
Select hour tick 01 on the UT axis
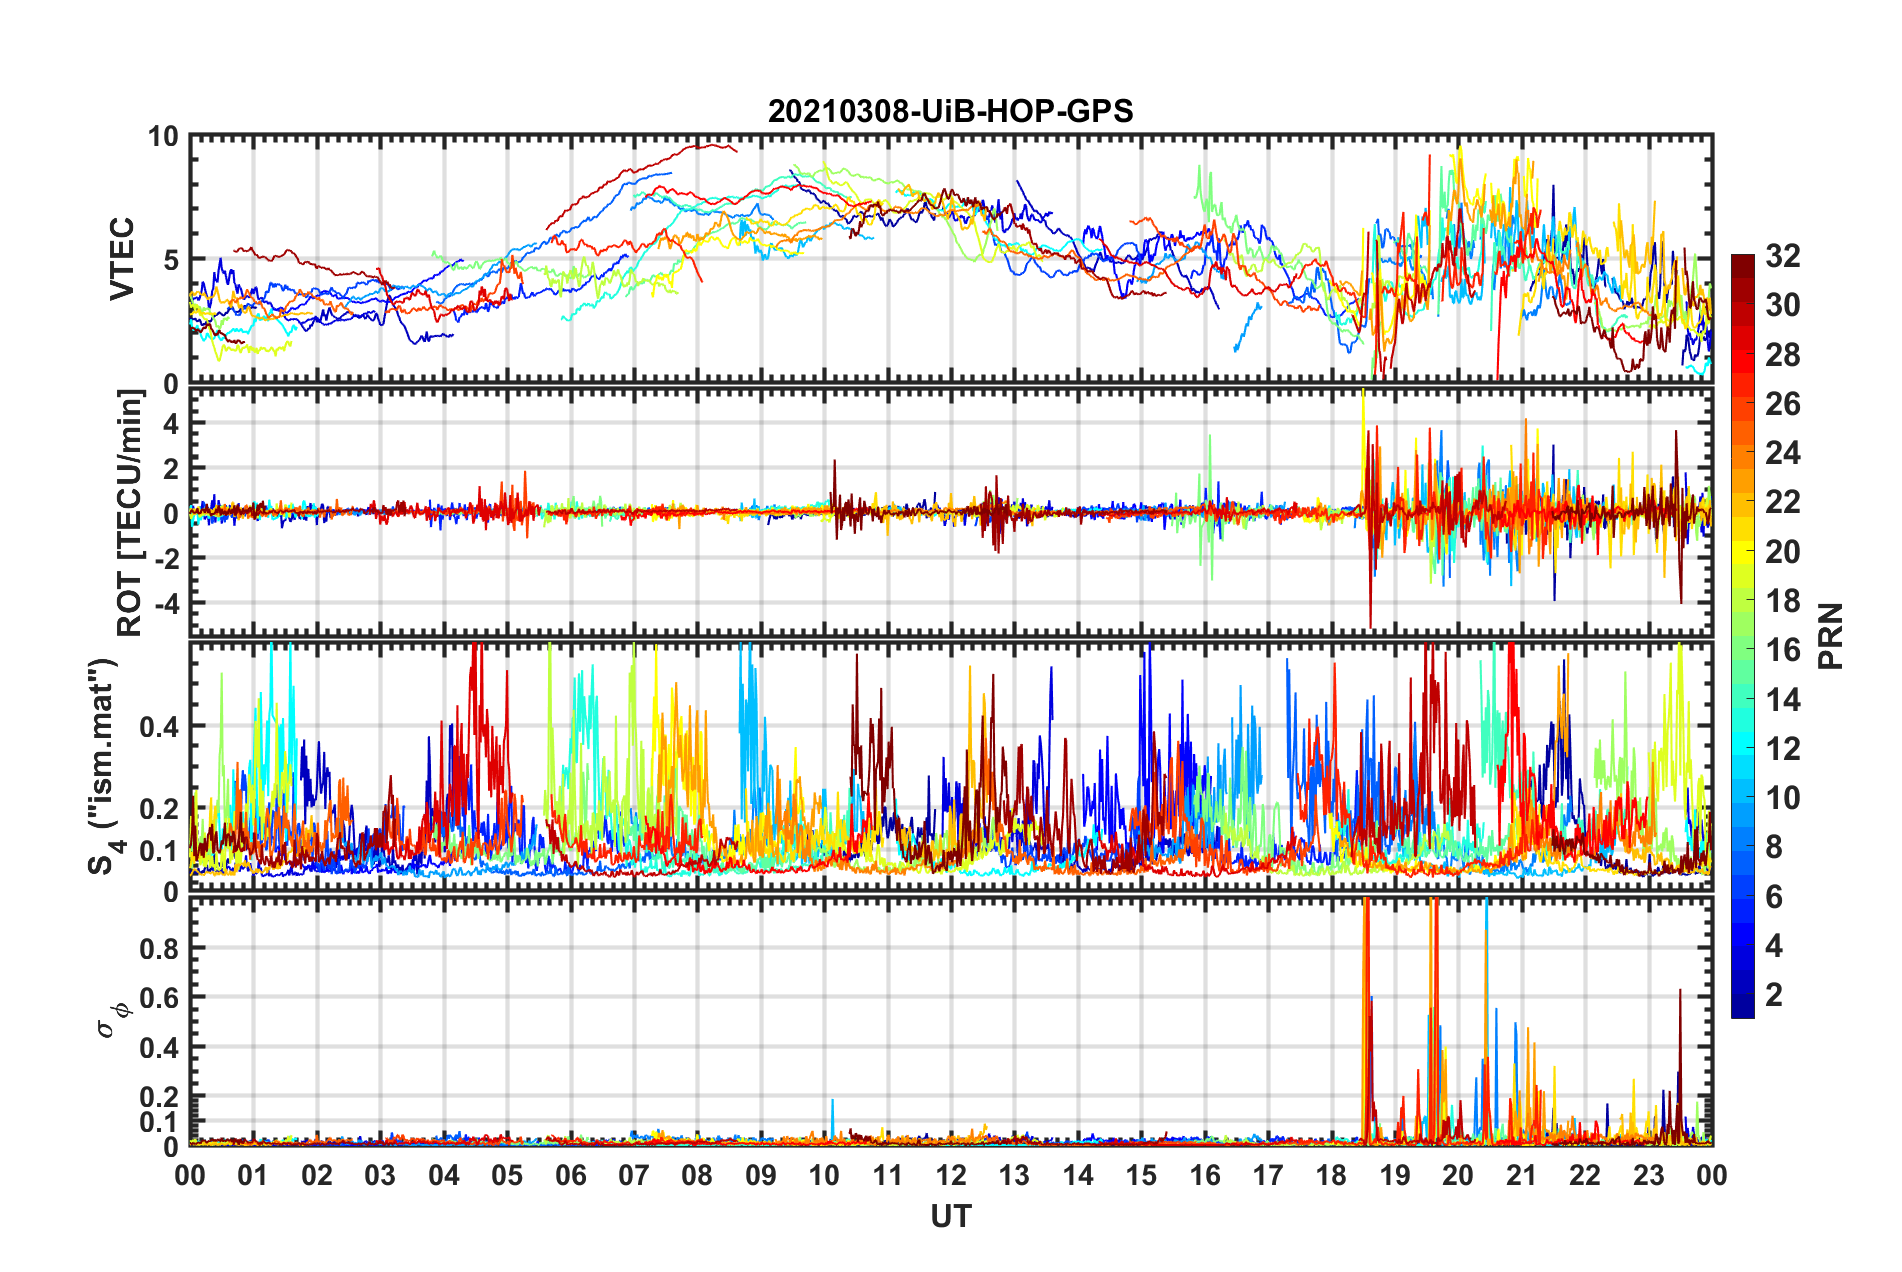253,1175
